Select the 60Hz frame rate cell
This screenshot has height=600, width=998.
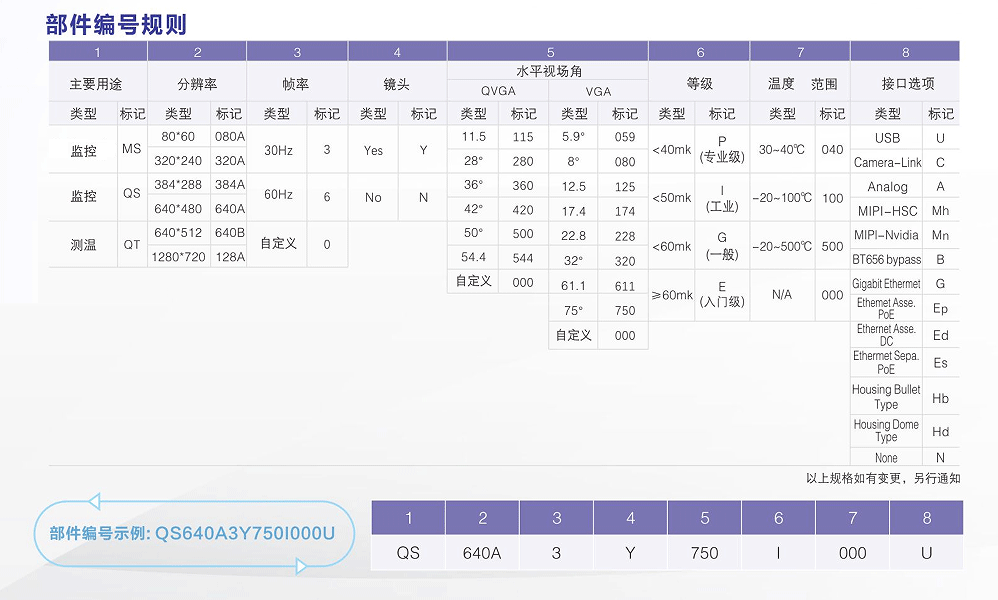tap(277, 196)
